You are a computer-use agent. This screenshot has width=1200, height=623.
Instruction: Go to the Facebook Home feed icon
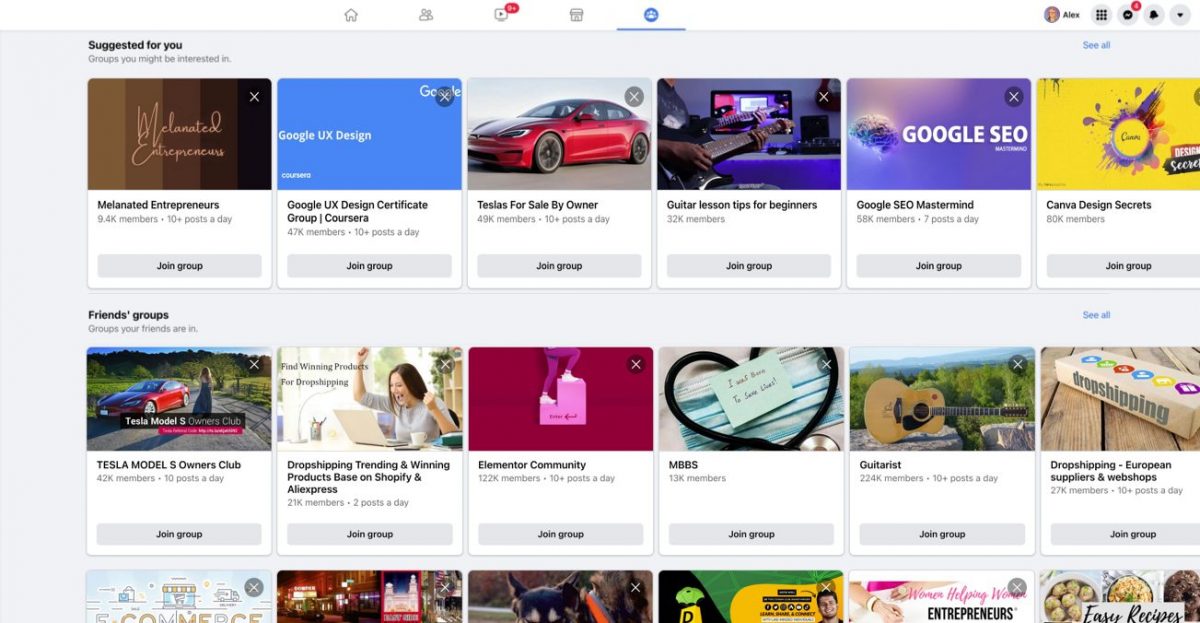(x=351, y=15)
